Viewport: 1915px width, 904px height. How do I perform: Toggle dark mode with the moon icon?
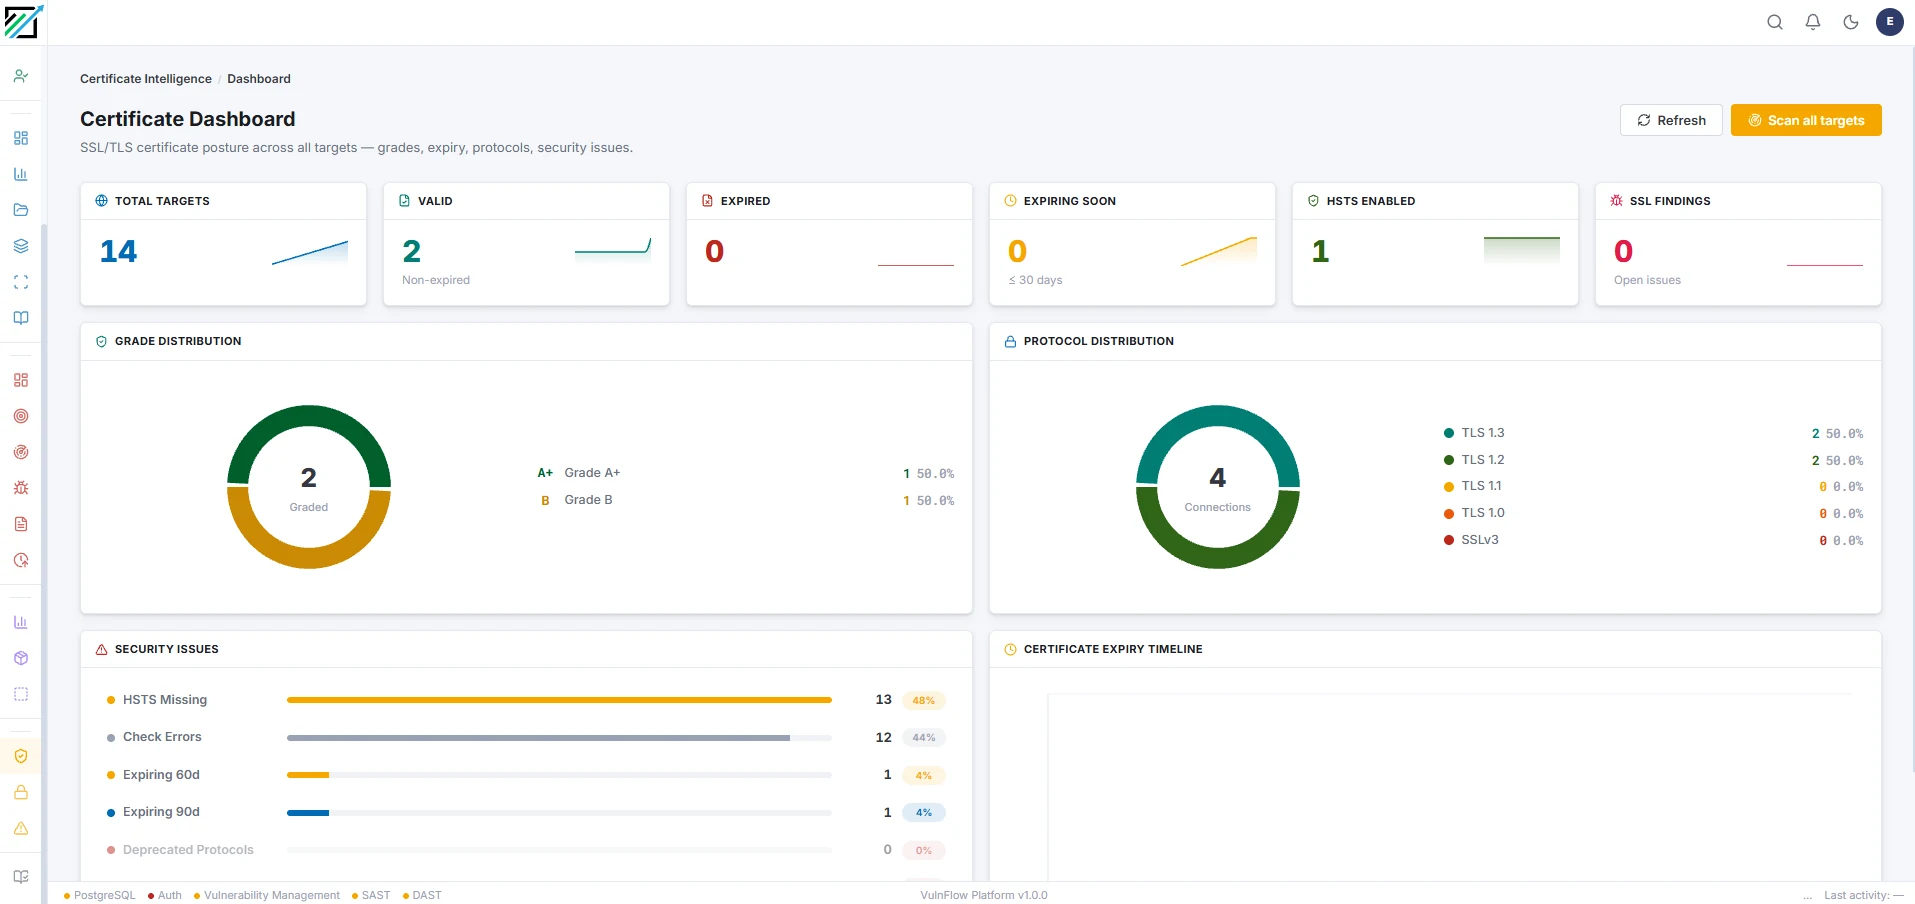pyautogui.click(x=1851, y=22)
